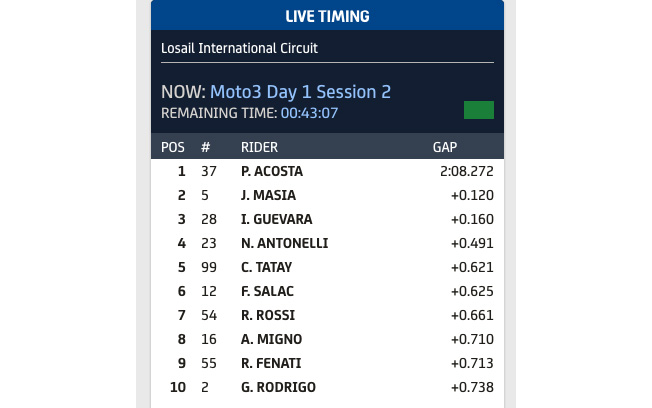Open N. Antonelli rider entry
The width and height of the screenshot is (652, 408).
click(284, 243)
